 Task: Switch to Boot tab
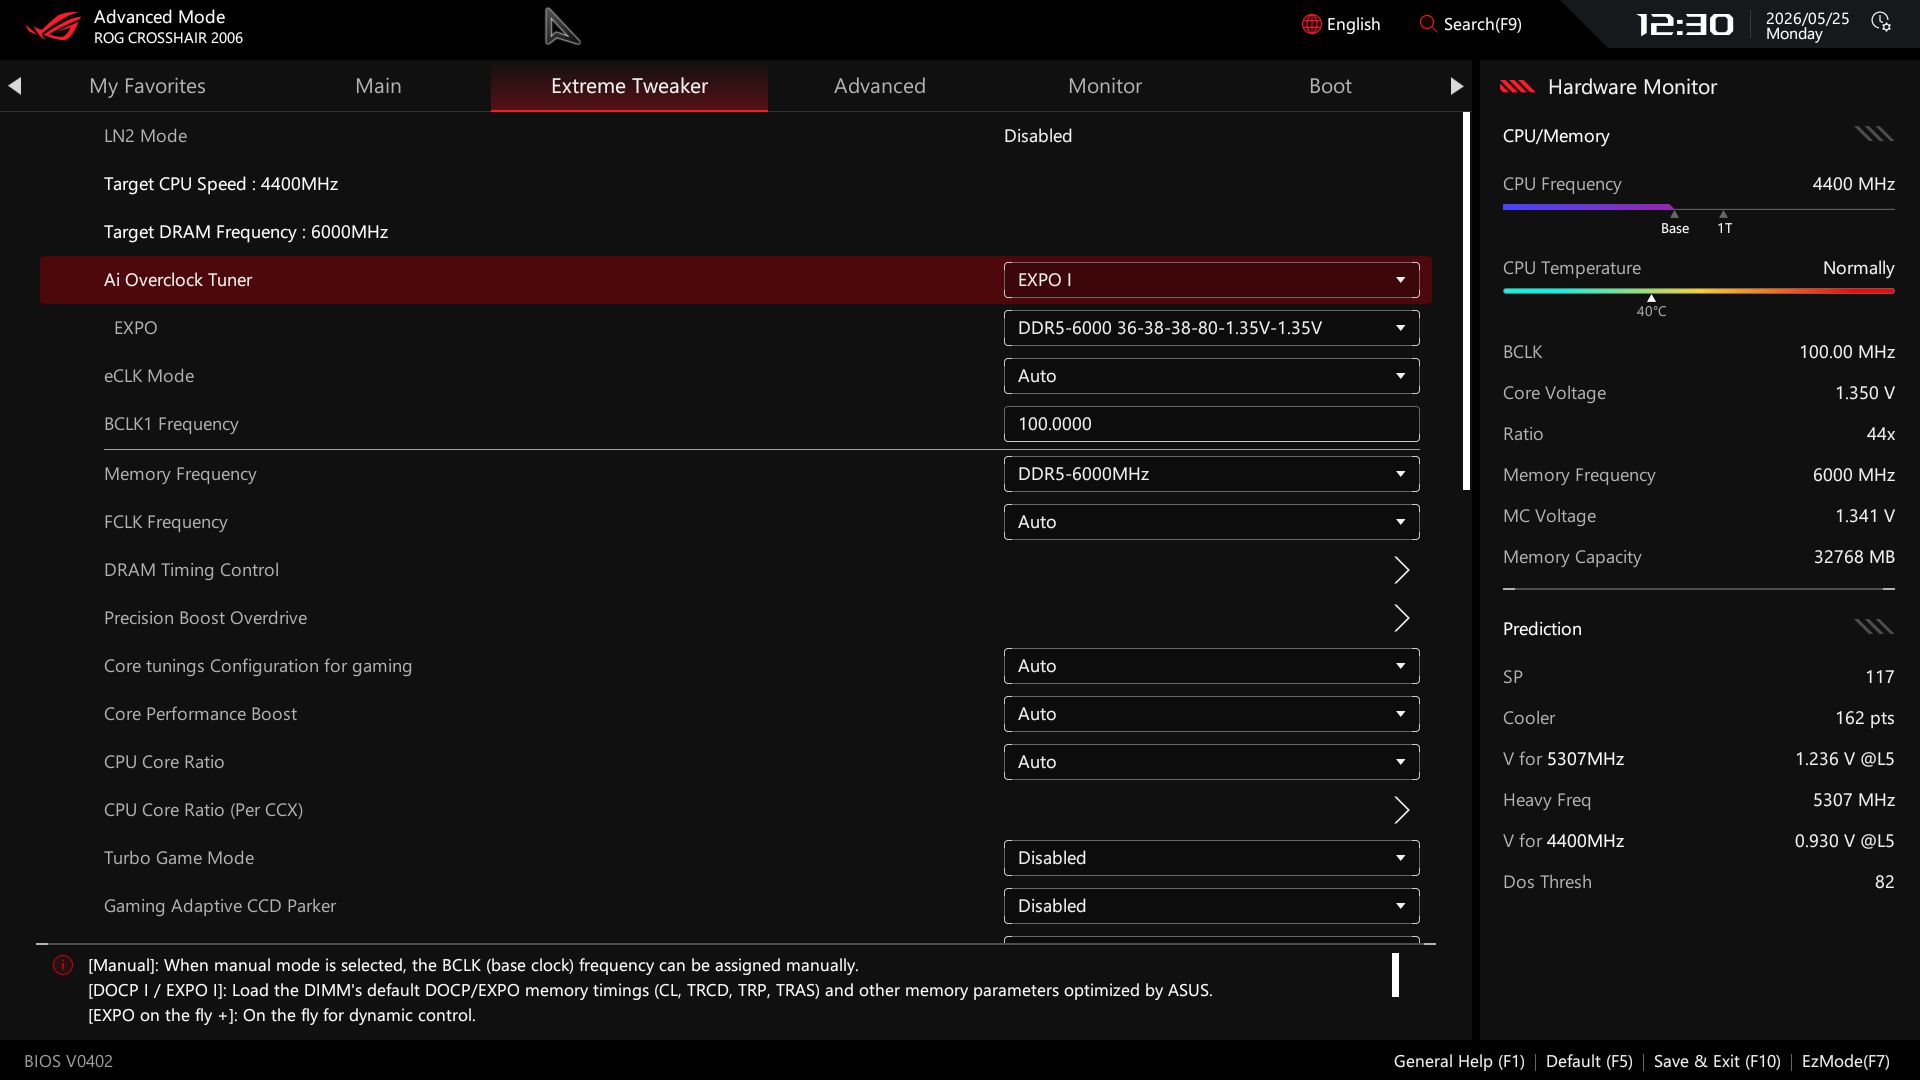pyautogui.click(x=1330, y=86)
